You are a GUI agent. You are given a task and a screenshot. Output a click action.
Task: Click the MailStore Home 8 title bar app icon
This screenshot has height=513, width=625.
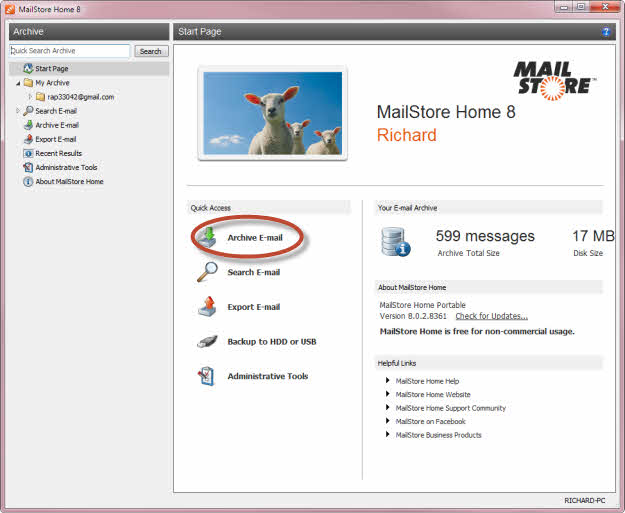[x=10, y=9]
